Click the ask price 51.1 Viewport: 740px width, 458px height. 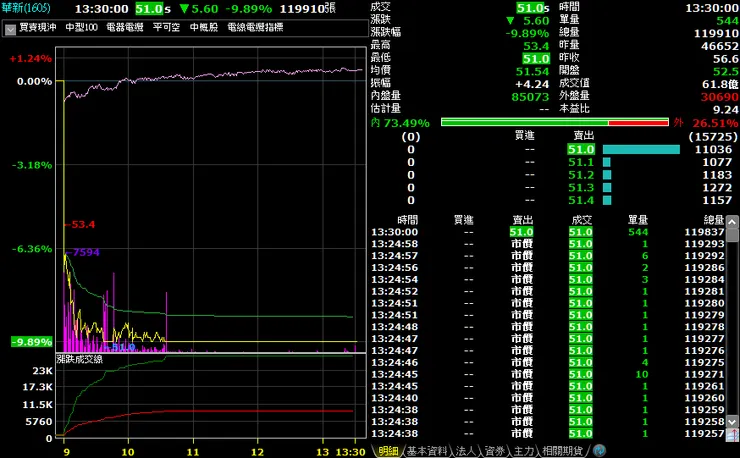[x=581, y=162]
